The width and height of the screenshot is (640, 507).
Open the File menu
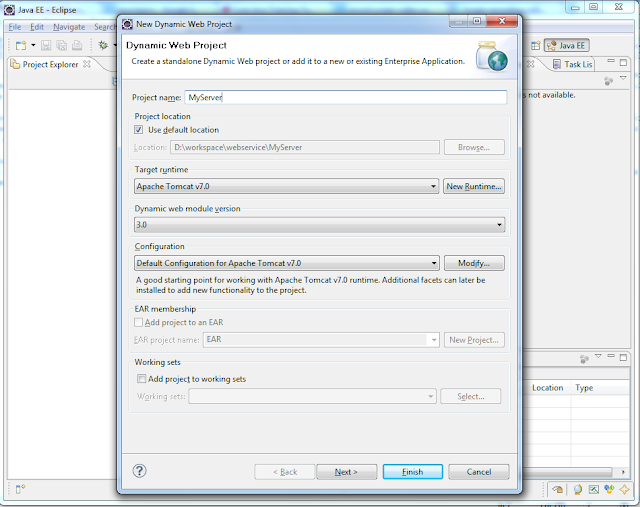pyautogui.click(x=15, y=27)
